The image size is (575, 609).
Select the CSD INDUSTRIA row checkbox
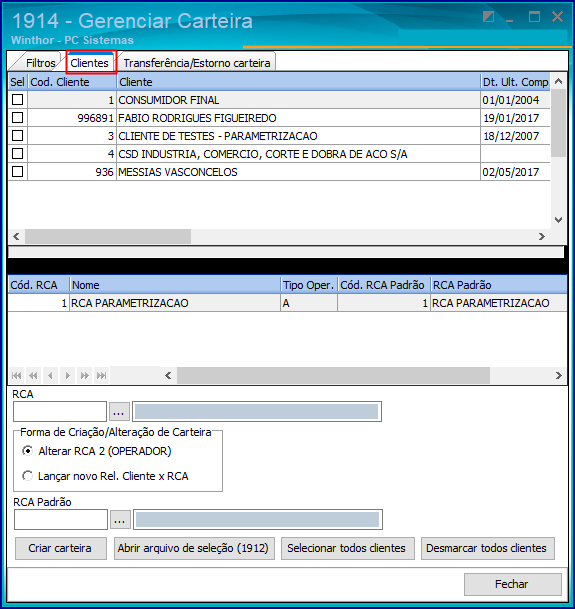(17, 154)
